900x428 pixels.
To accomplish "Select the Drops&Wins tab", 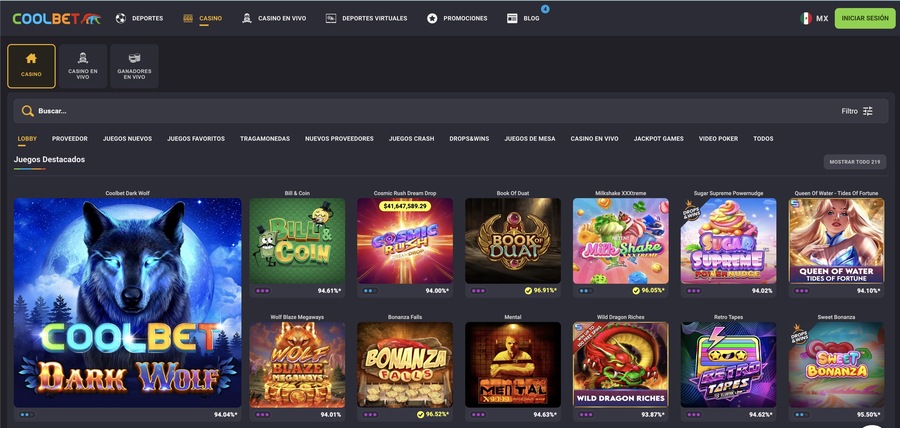I will tap(469, 139).
